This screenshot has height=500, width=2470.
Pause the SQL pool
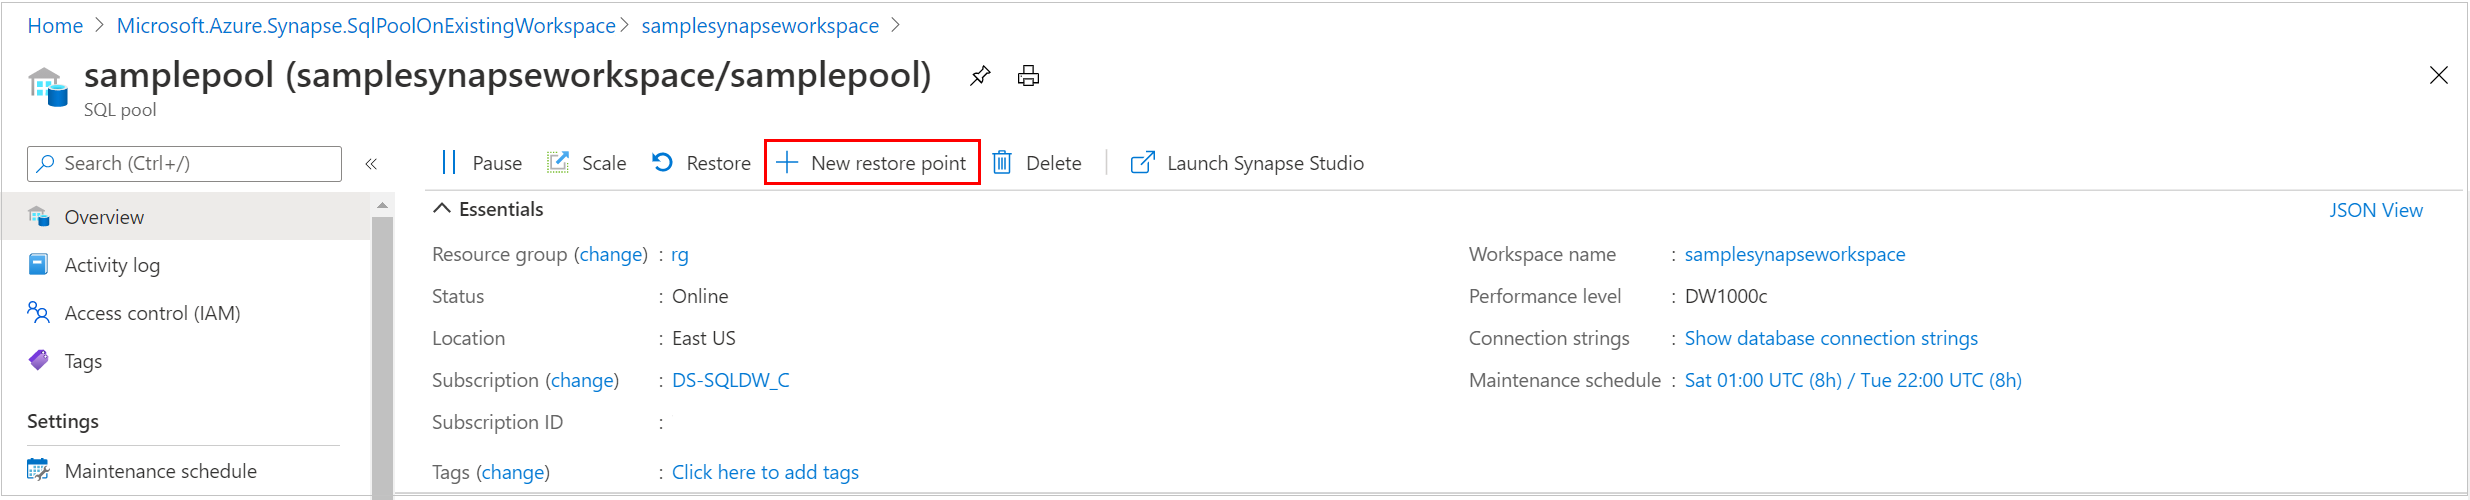[x=481, y=163]
